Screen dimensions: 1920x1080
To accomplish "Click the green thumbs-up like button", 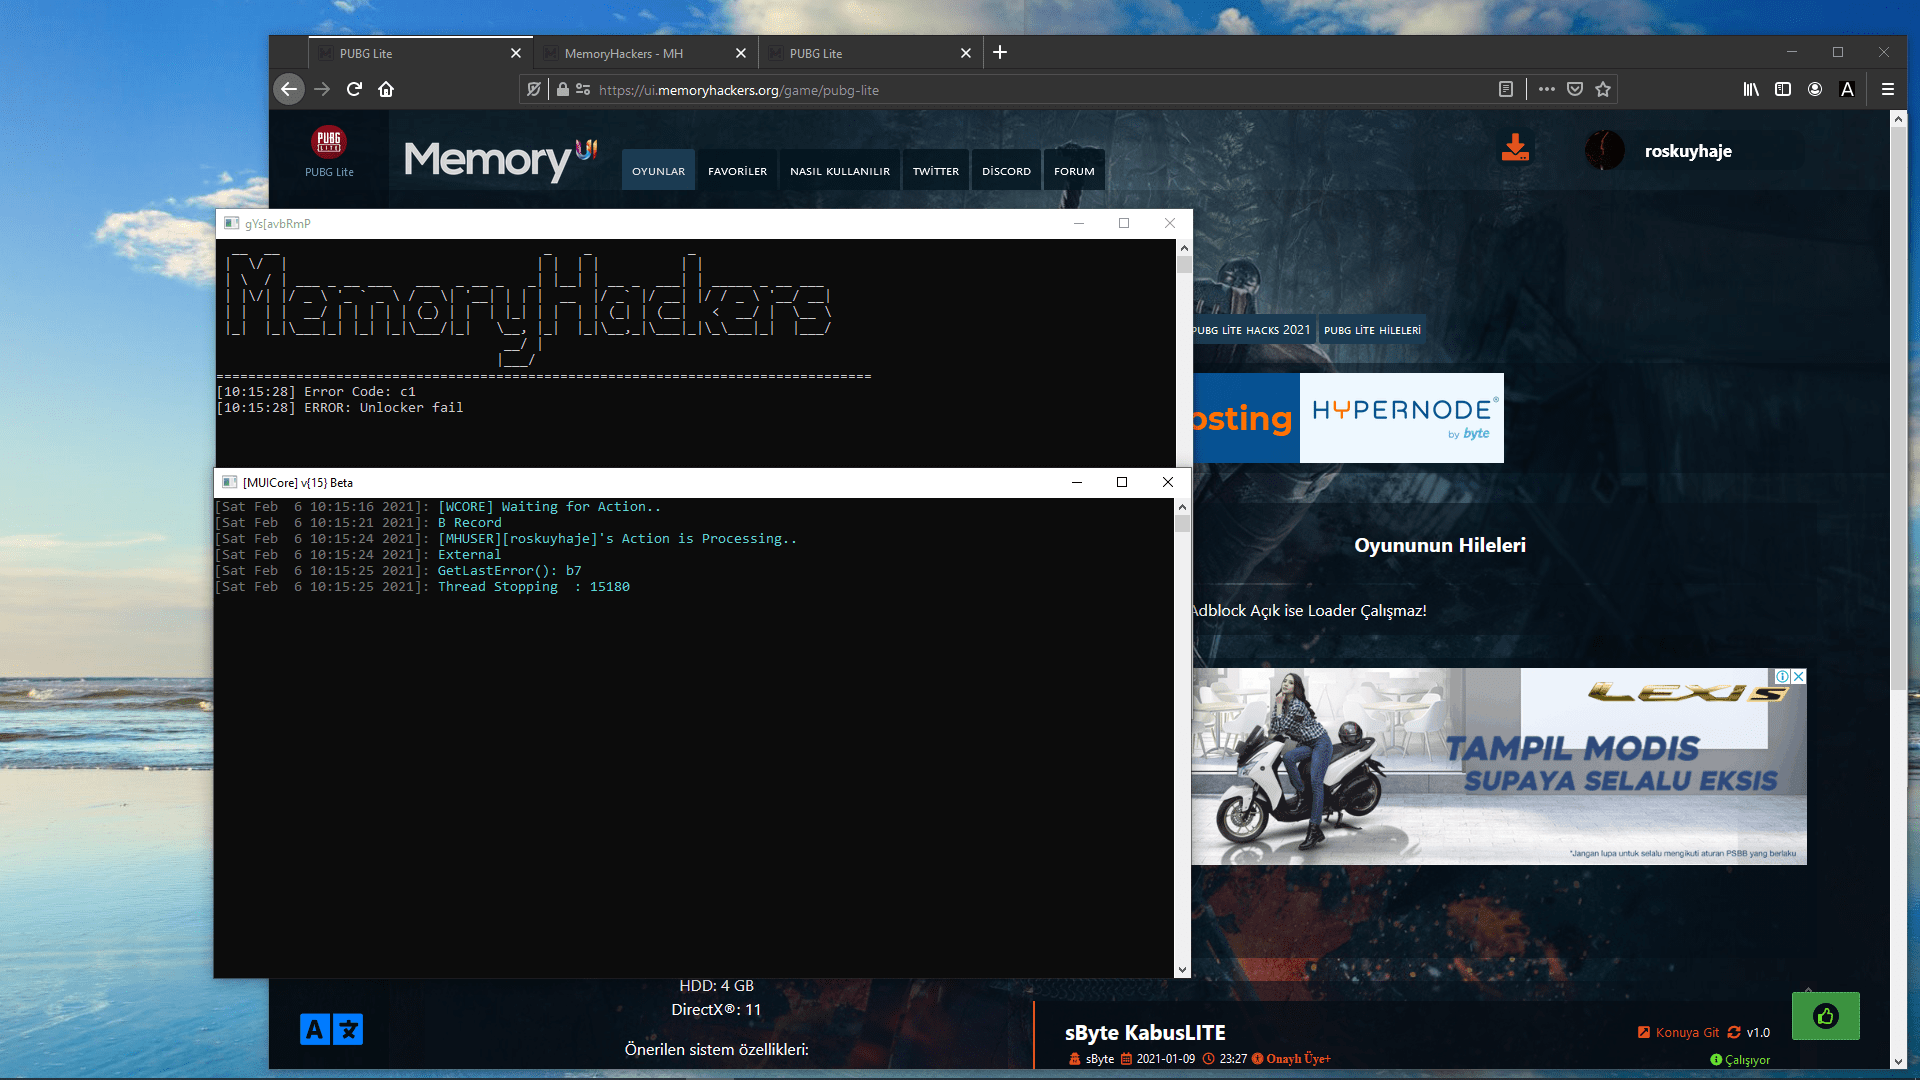I will click(x=1826, y=1016).
